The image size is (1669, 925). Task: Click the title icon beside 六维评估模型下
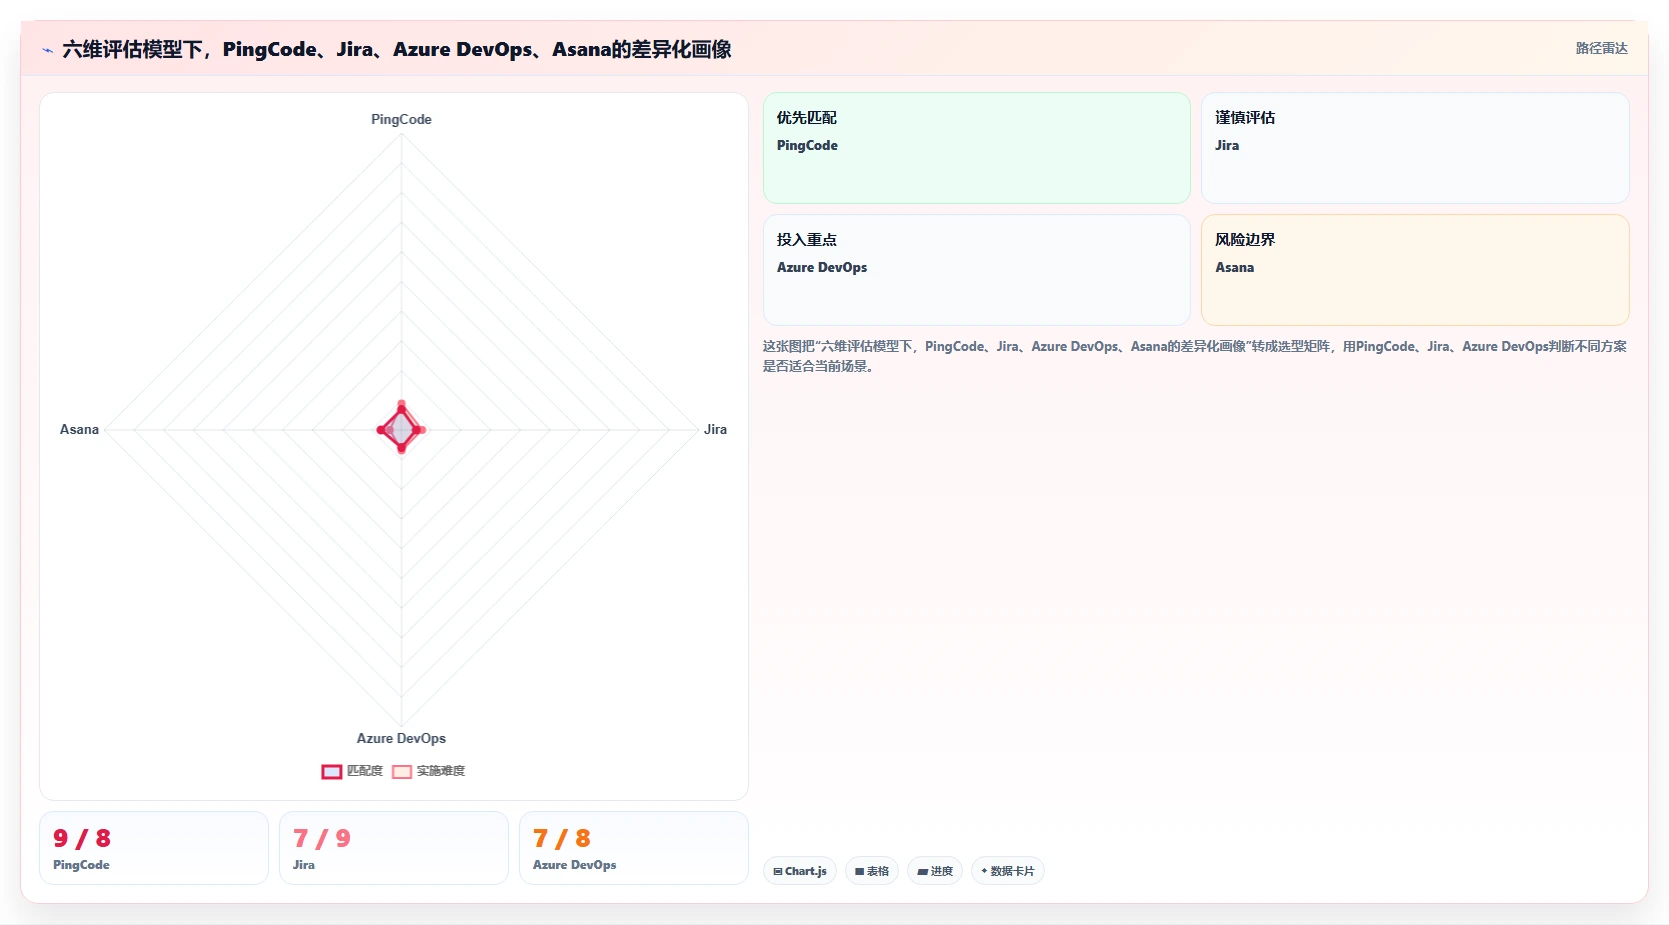pyautogui.click(x=47, y=50)
